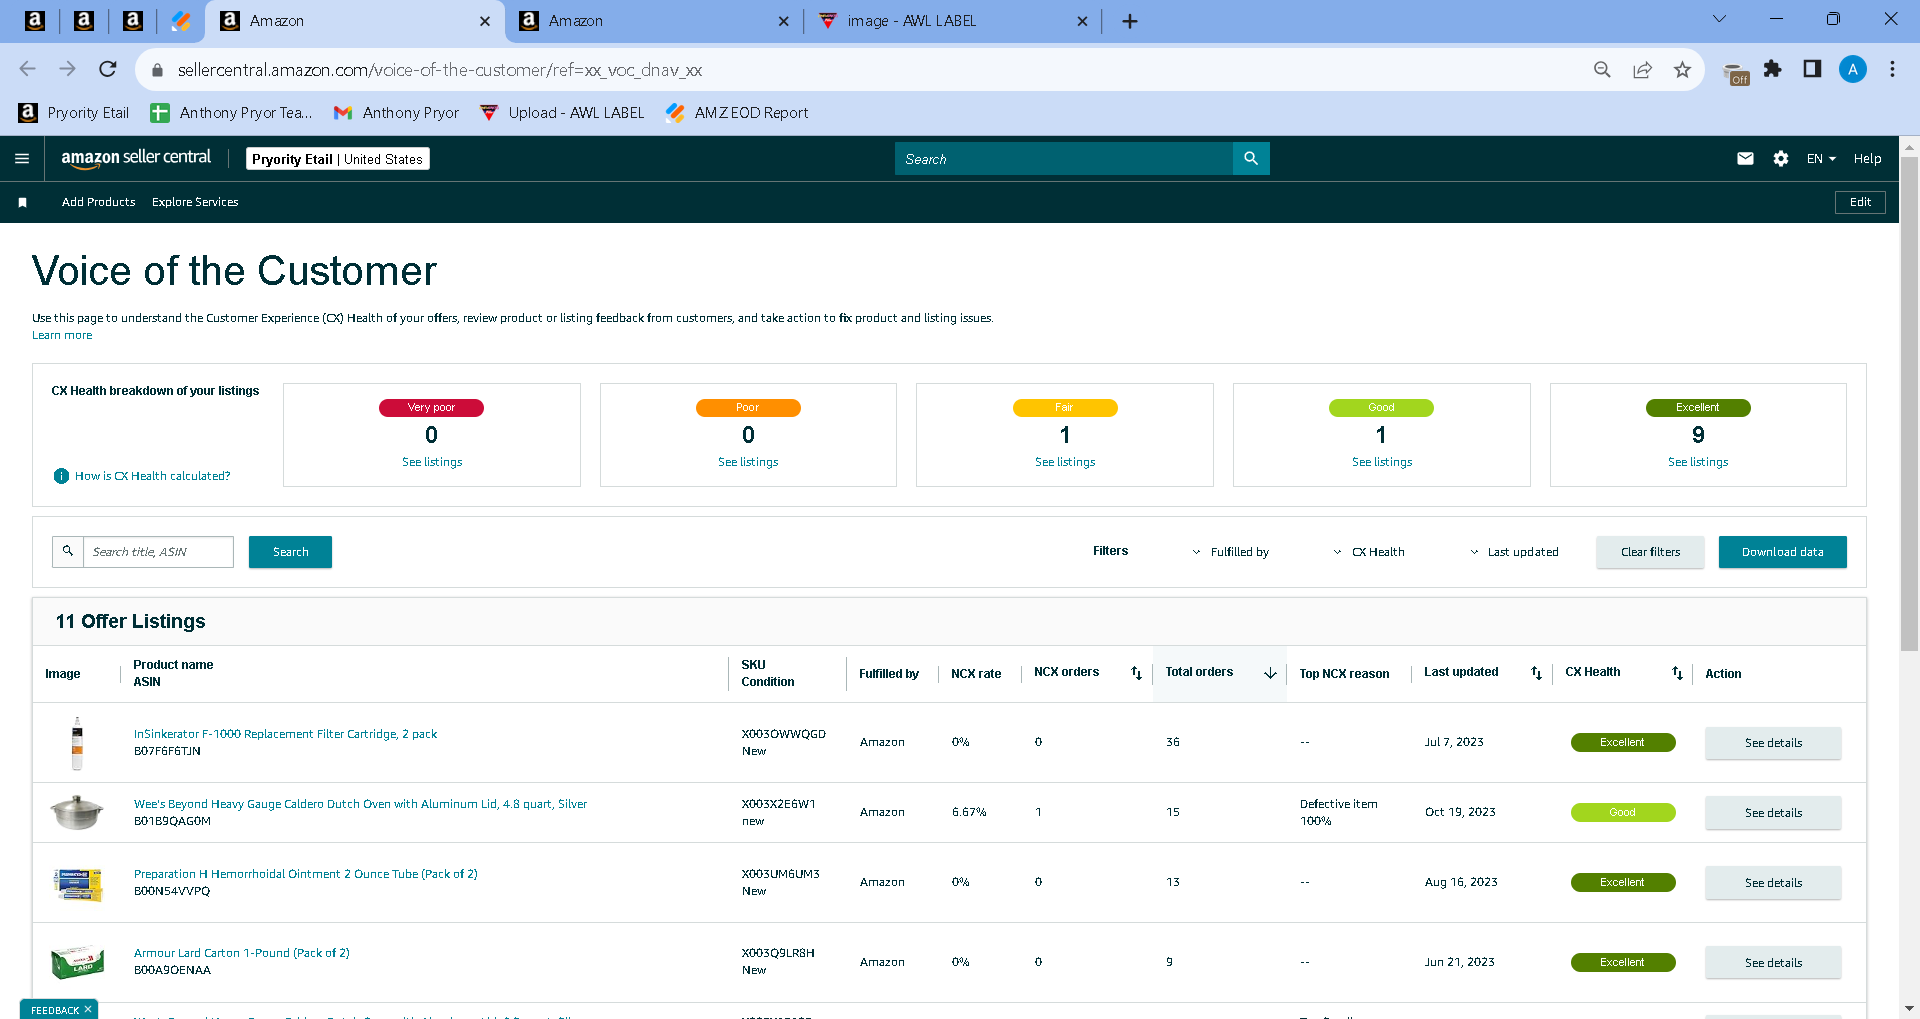Open the Help menu in header
This screenshot has width=1920, height=1019.
point(1867,159)
